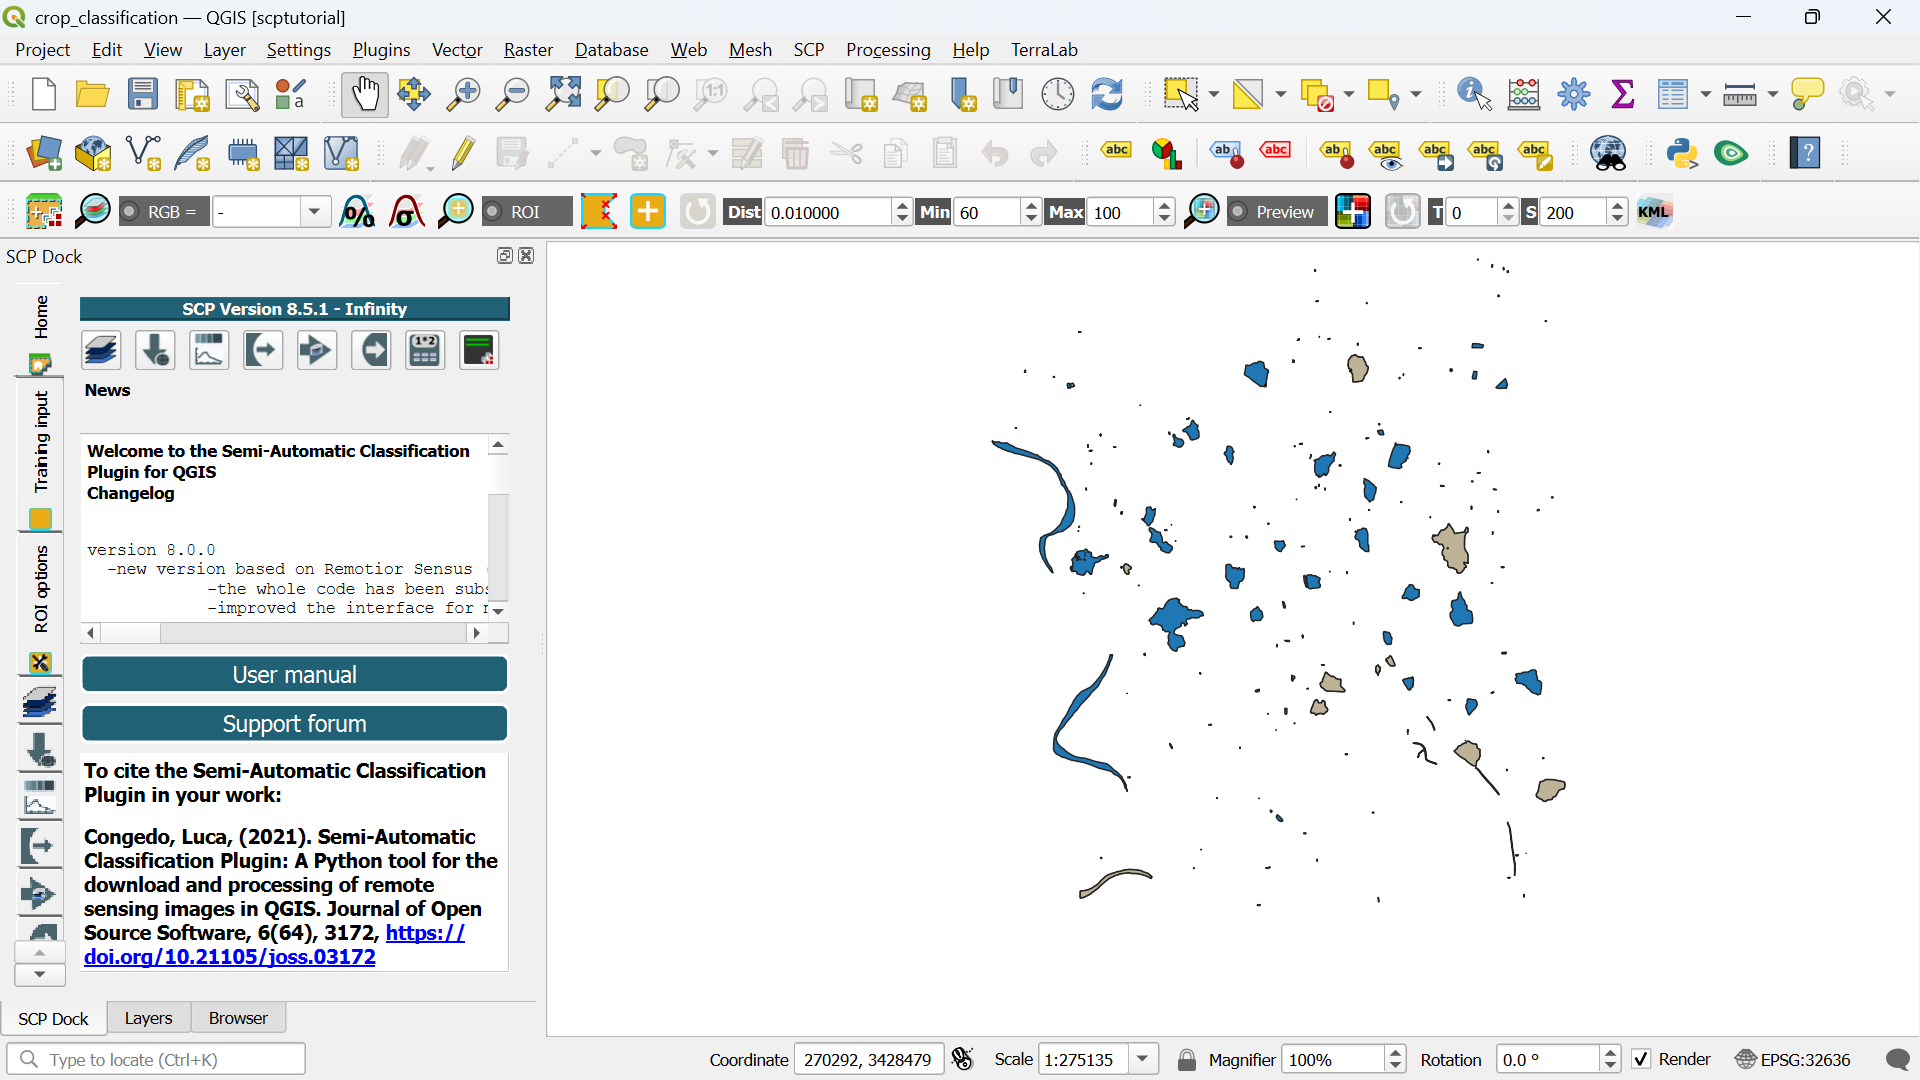Click the User manual button
The height and width of the screenshot is (1080, 1920).
[294, 675]
